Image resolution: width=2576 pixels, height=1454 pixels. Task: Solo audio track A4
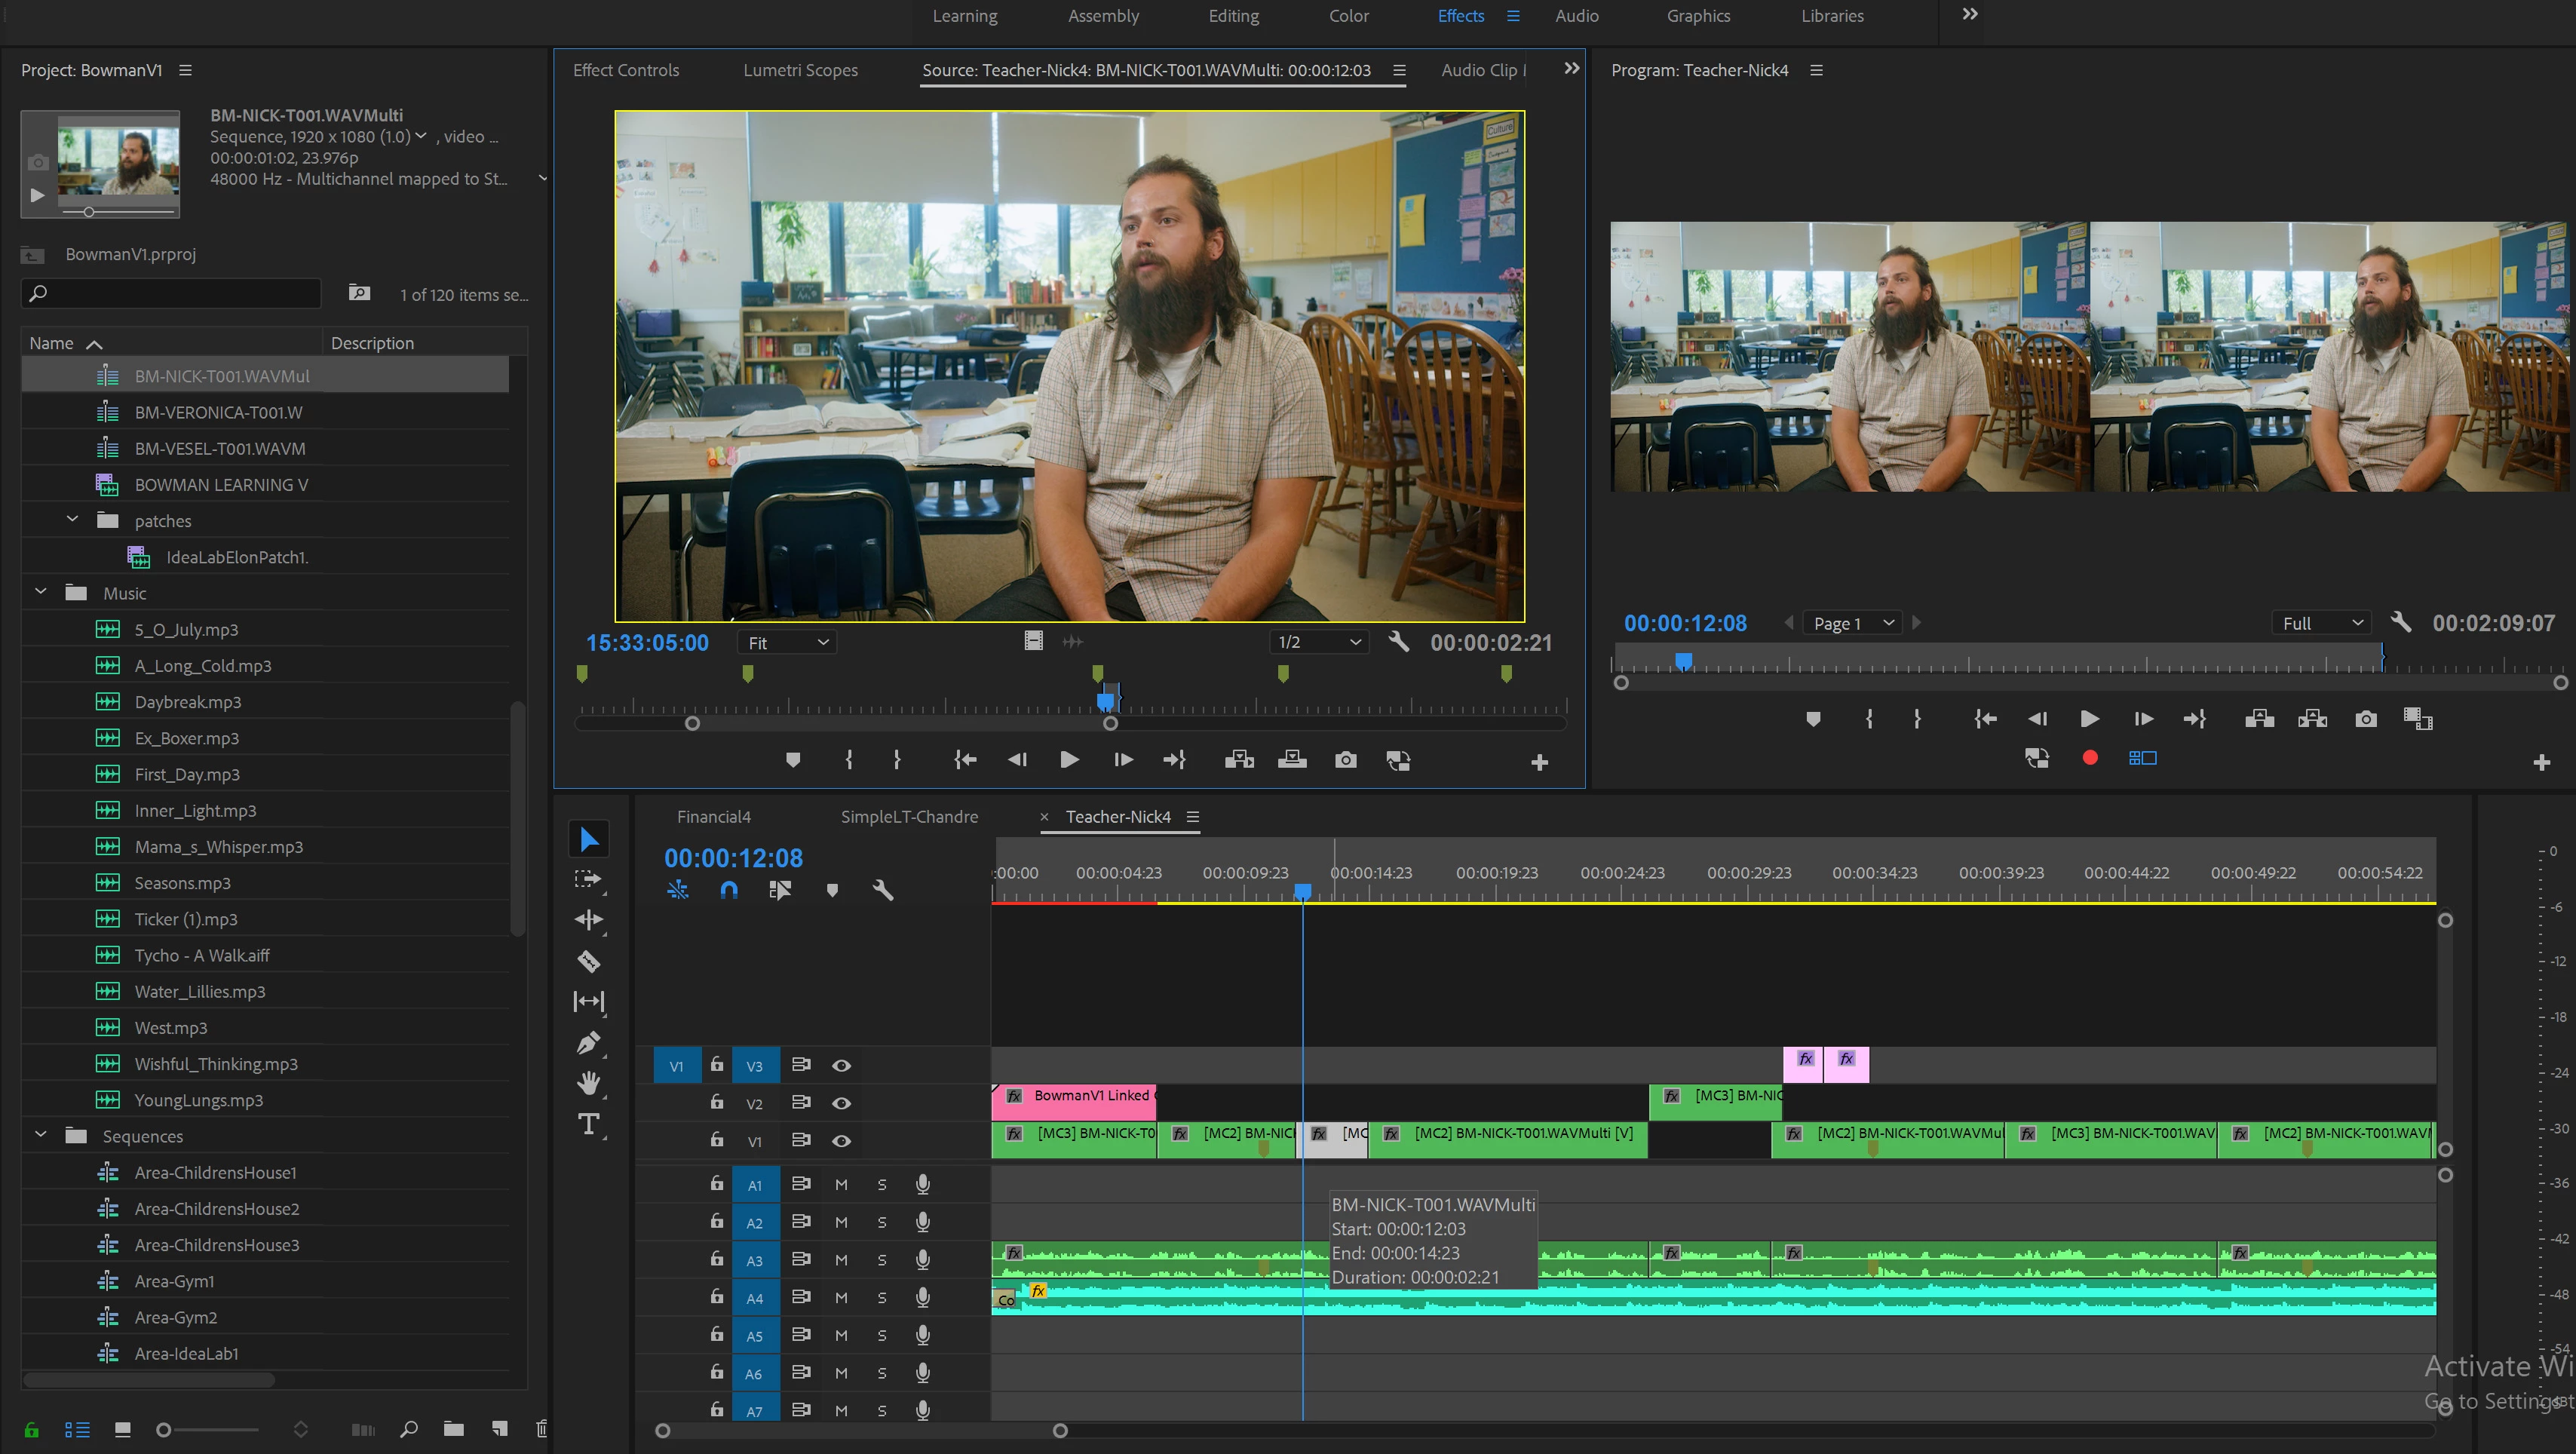881,1298
